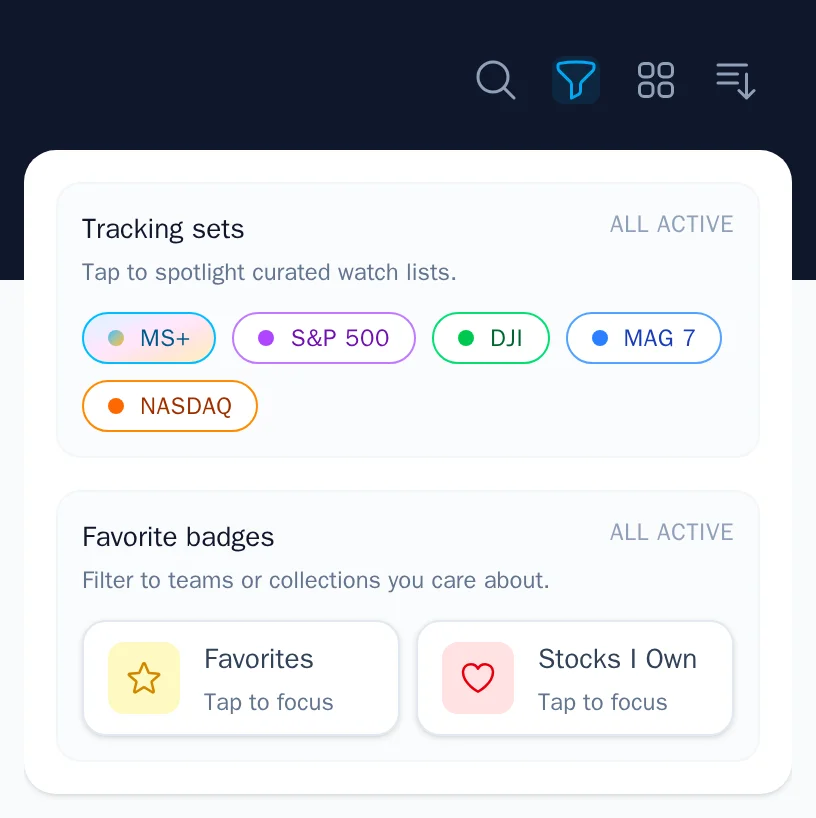Viewport: 816px width, 818px height.
Task: Focus the Stocks I Own badge card
Action: coord(574,678)
